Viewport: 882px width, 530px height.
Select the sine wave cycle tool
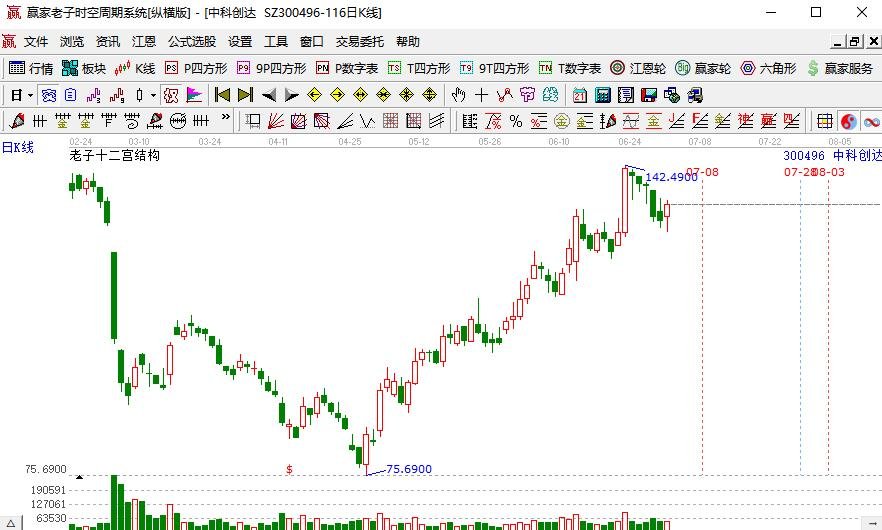[x=631, y=121]
